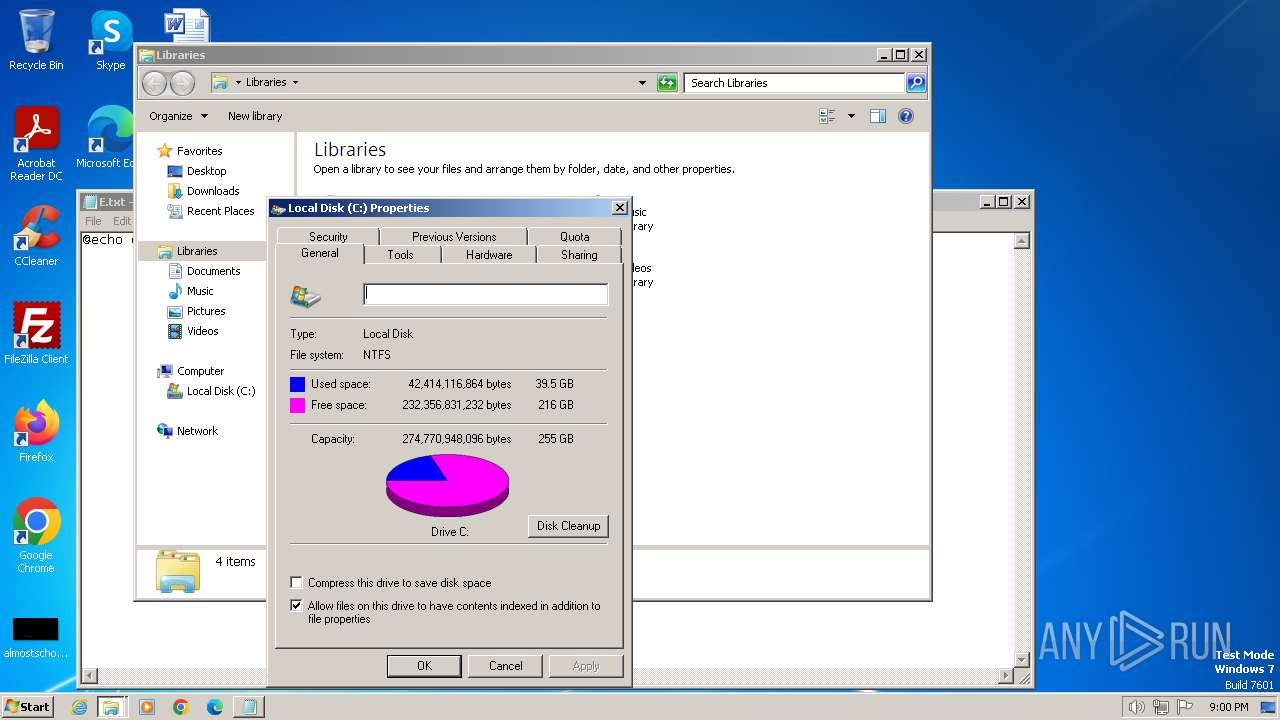Switch to the Tools tab

pyautogui.click(x=400, y=255)
